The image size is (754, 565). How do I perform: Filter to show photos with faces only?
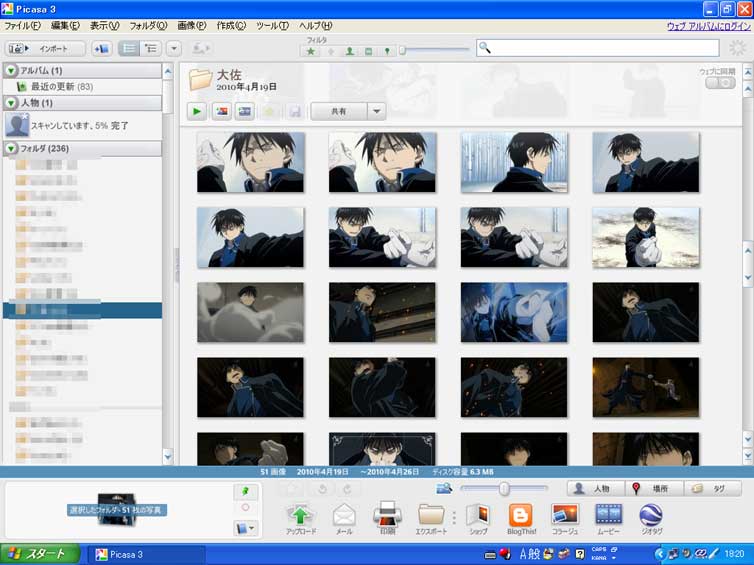[x=350, y=51]
